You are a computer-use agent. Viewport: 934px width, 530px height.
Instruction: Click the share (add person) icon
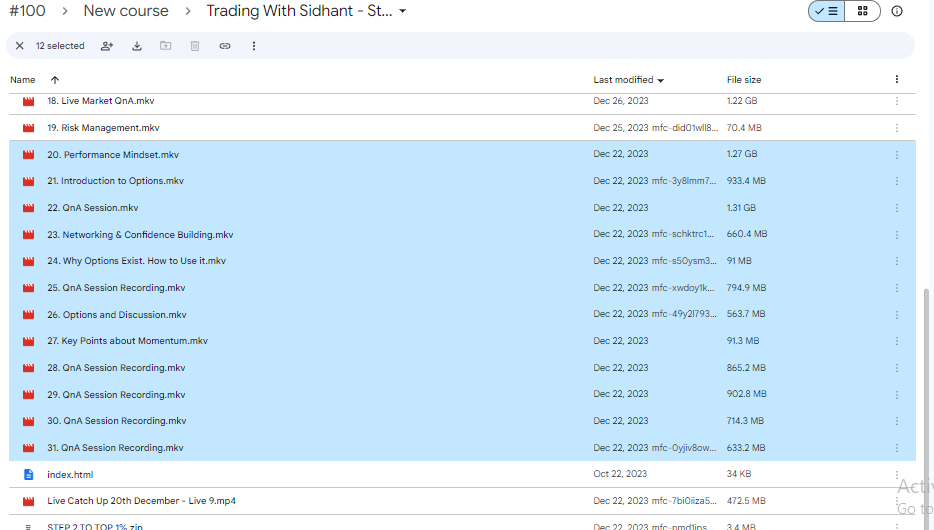107,46
